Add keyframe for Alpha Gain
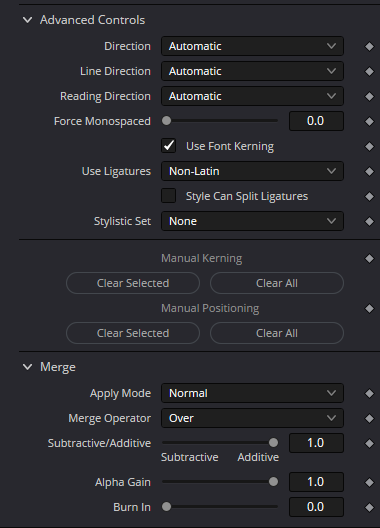The image size is (380, 528). click(x=370, y=482)
